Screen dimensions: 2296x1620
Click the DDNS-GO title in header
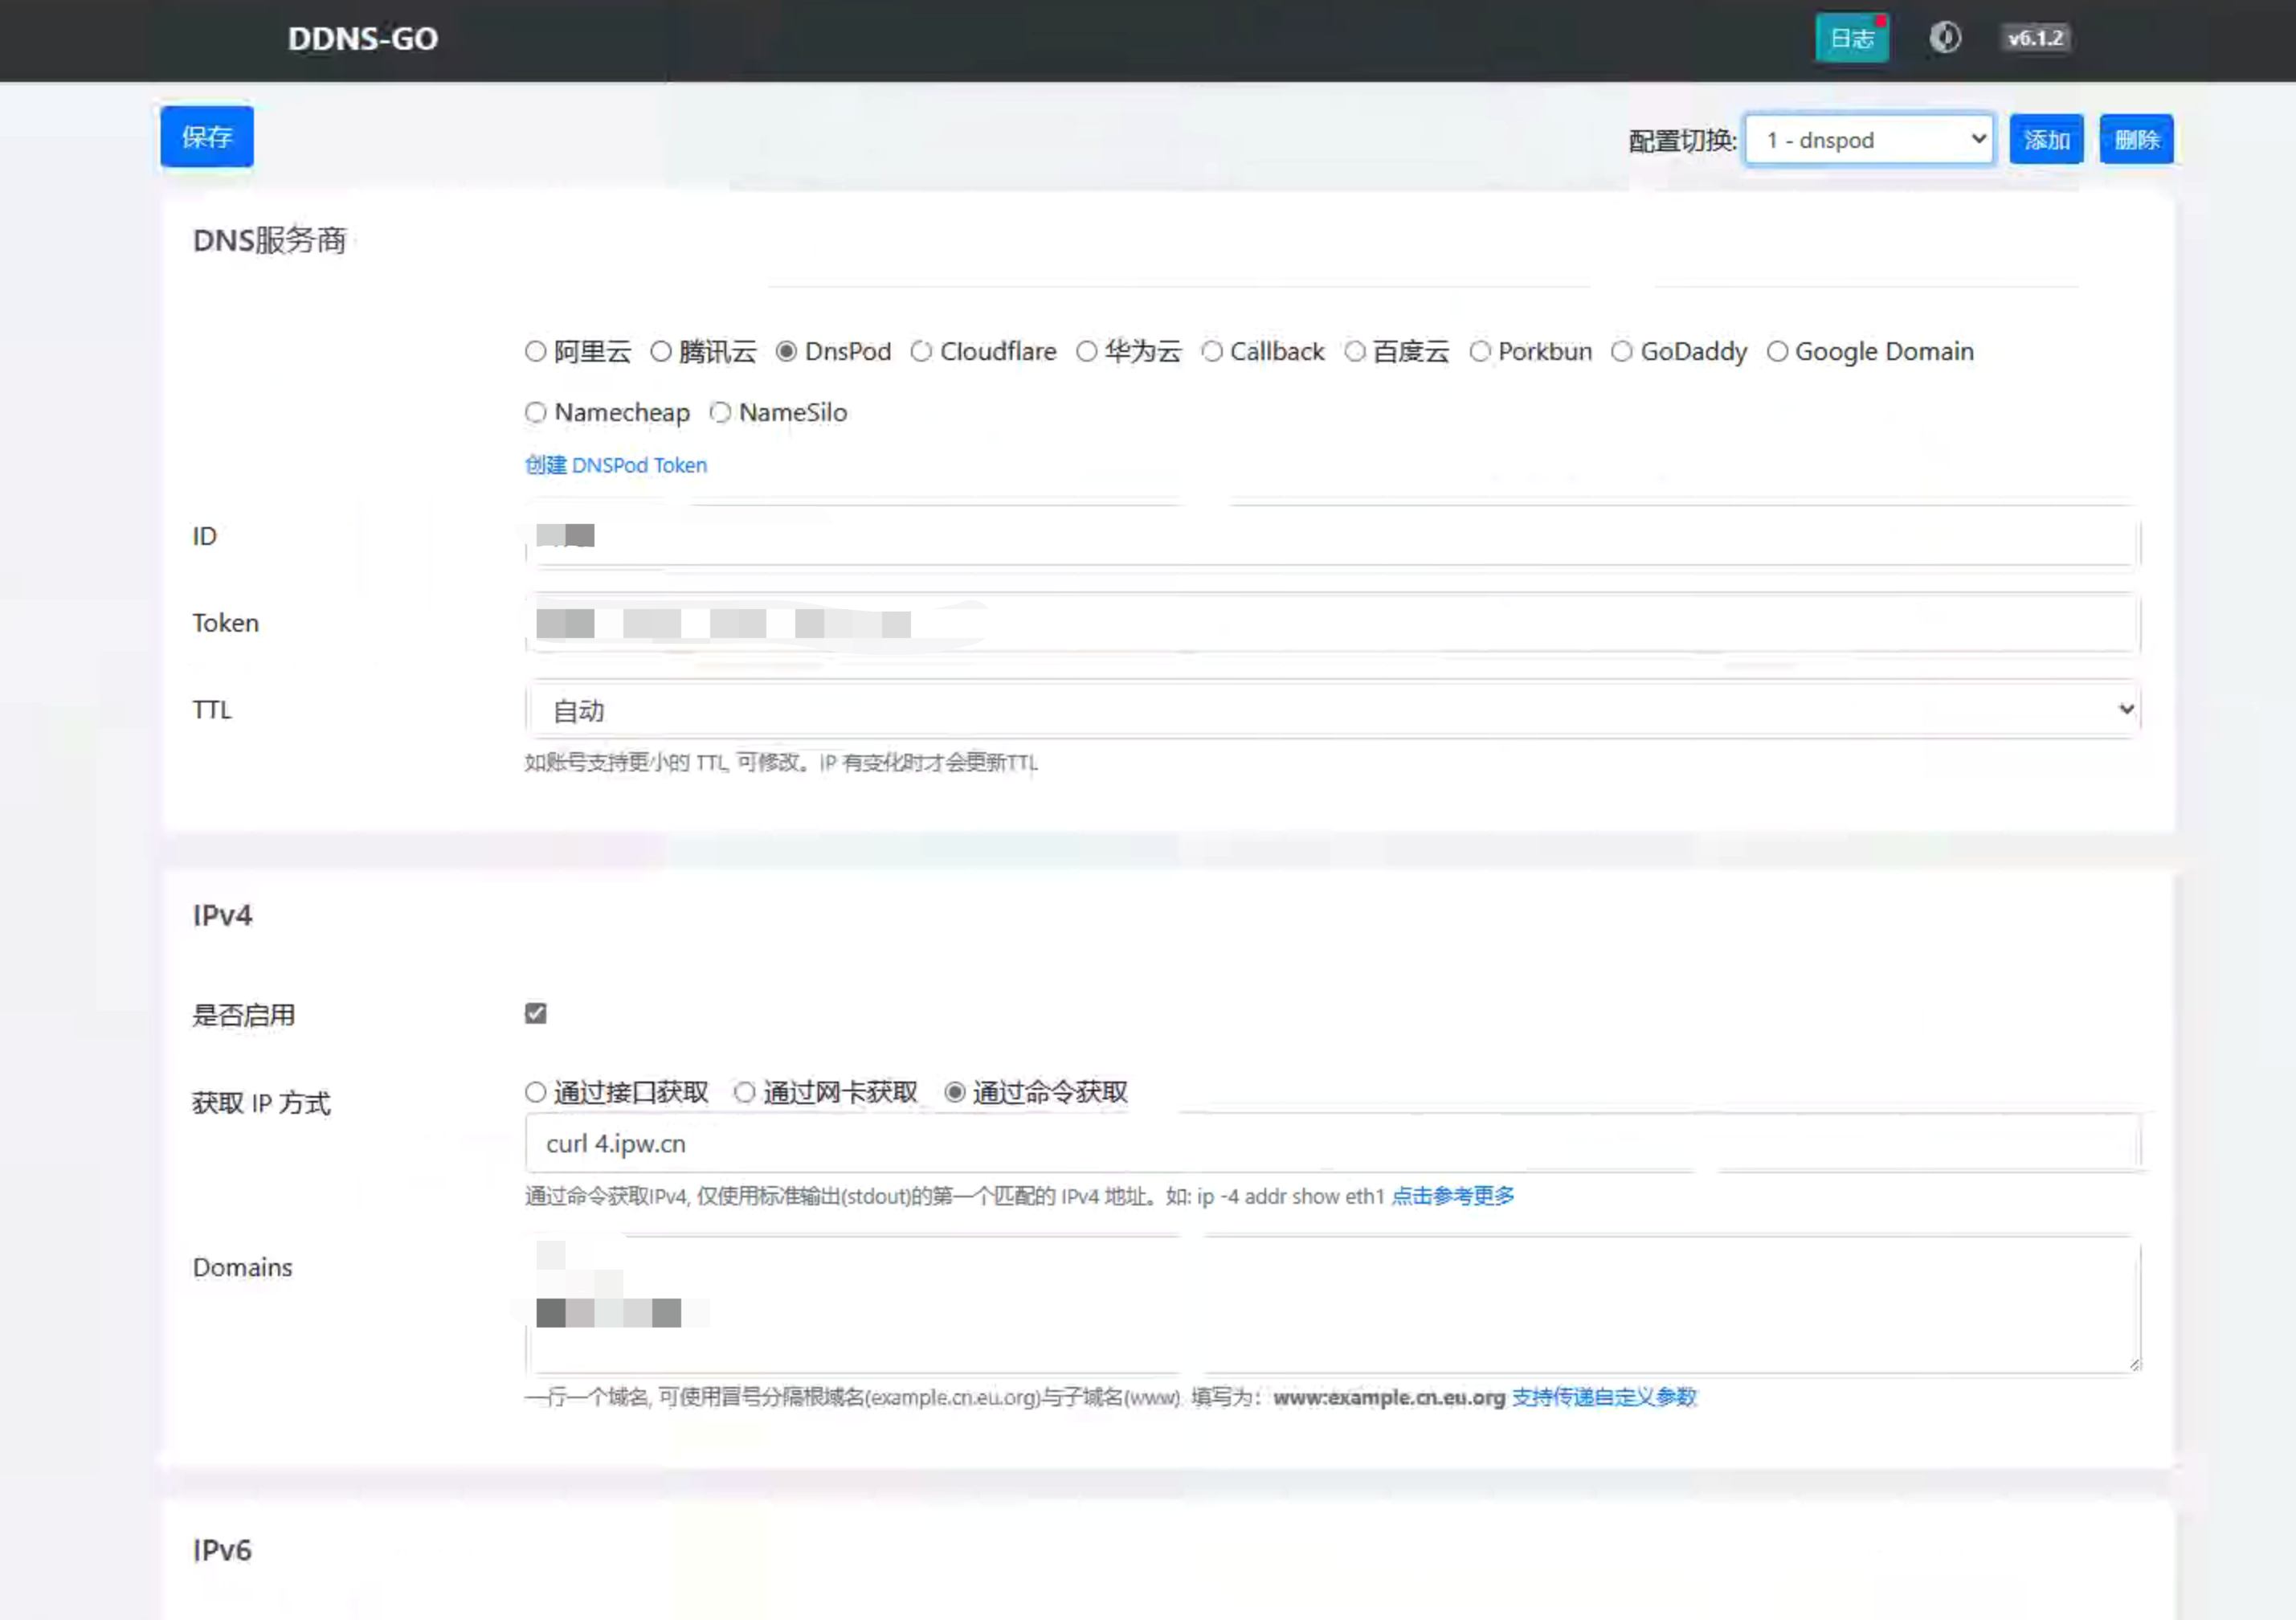[363, 39]
